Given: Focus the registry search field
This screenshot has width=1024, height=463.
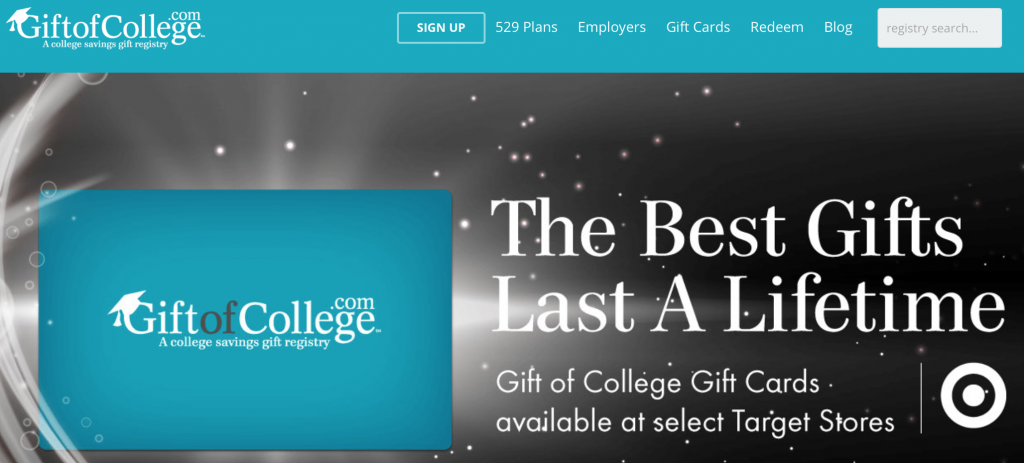Looking at the screenshot, I should (939, 28).
